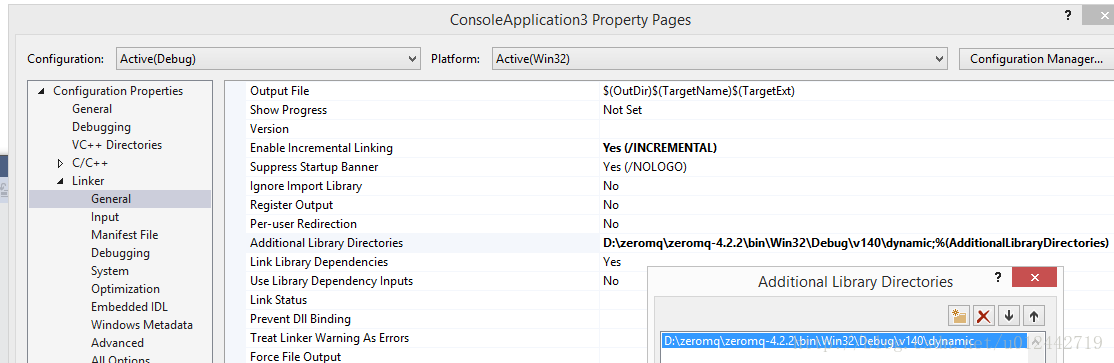1114x363 pixels.
Task: Collapse the Configuration Properties node
Action: (41, 91)
